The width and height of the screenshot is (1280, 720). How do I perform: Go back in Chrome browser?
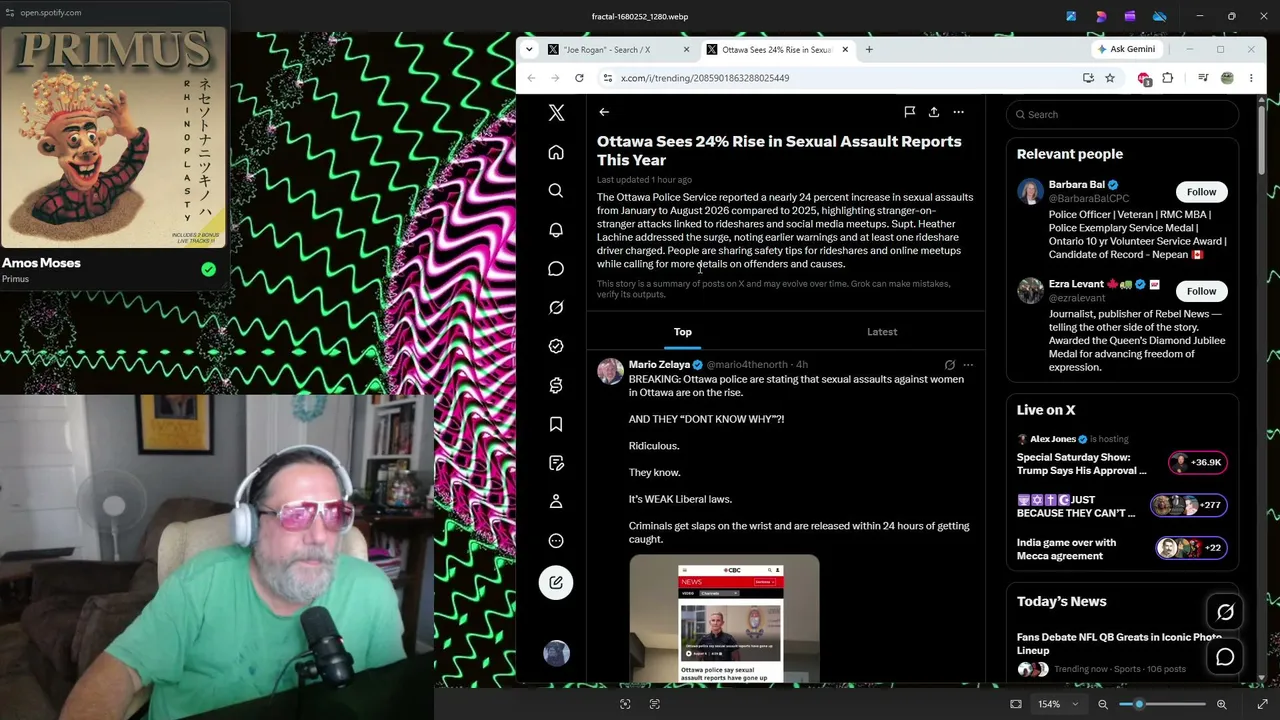(x=531, y=78)
